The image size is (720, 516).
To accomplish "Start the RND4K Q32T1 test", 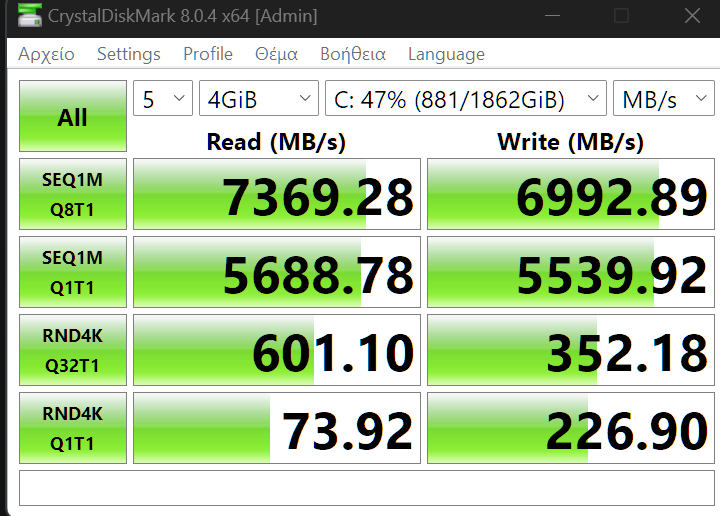I will [73, 350].
